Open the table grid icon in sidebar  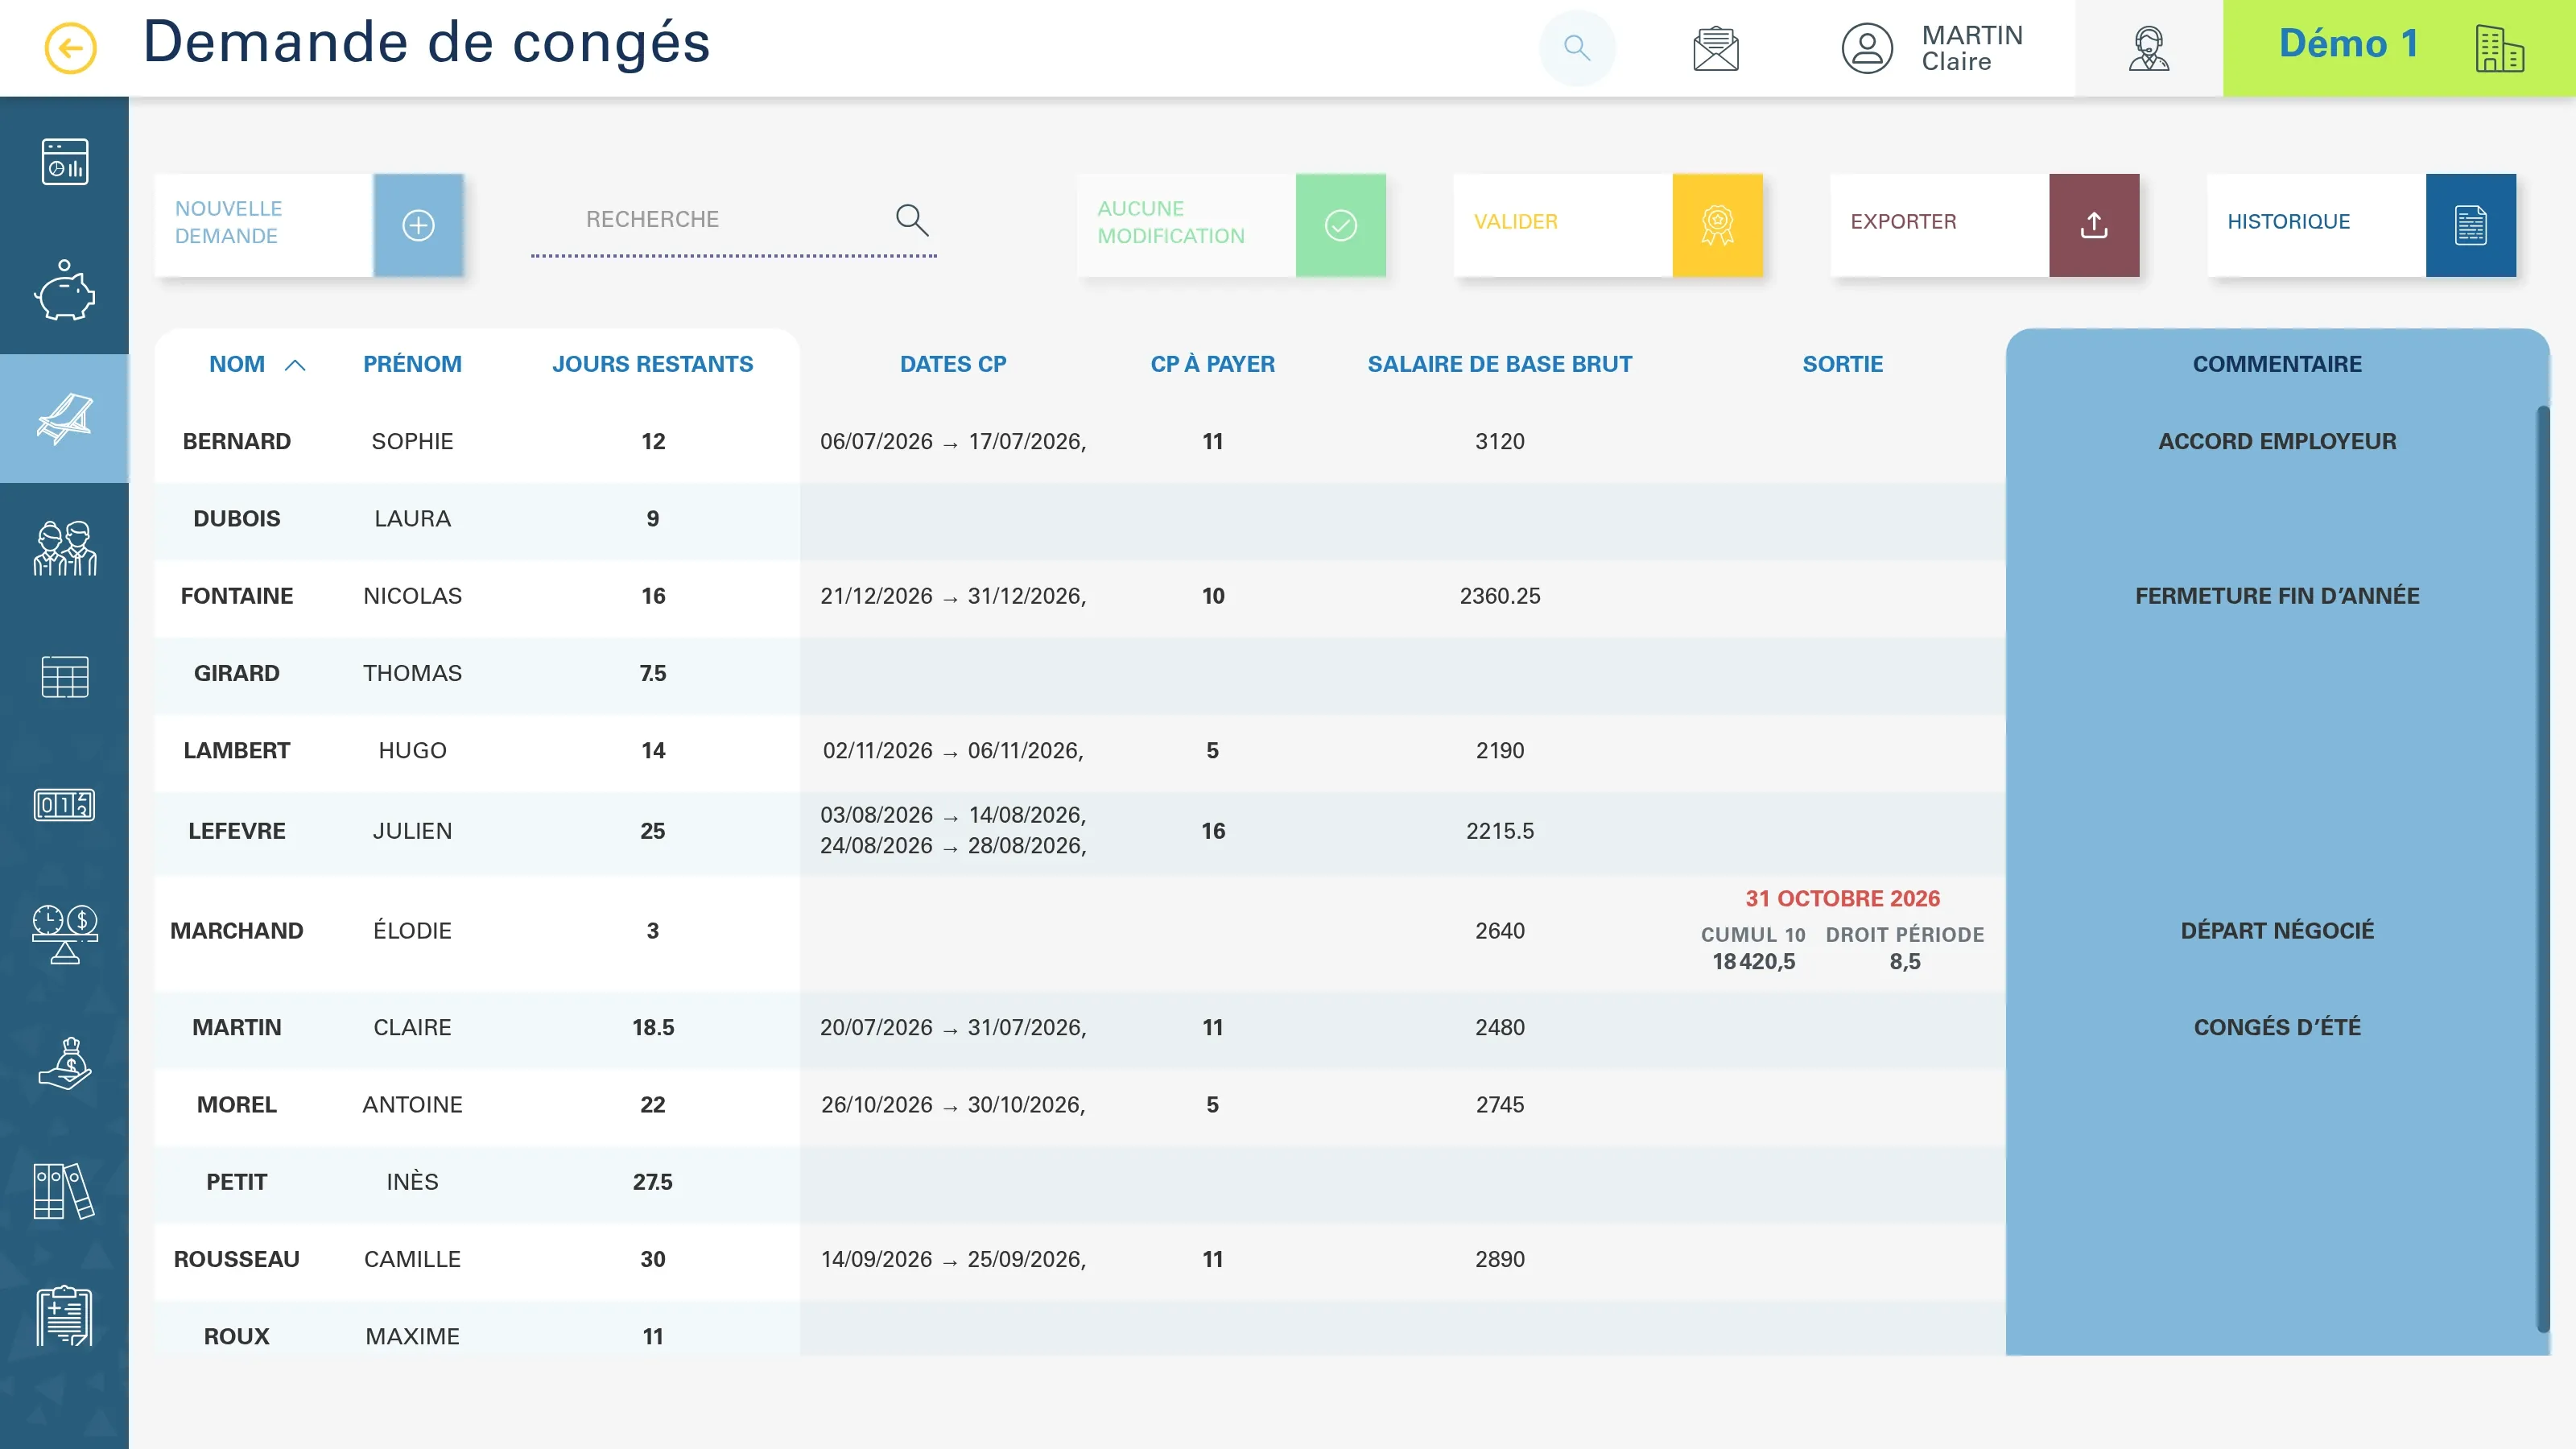[x=65, y=677]
